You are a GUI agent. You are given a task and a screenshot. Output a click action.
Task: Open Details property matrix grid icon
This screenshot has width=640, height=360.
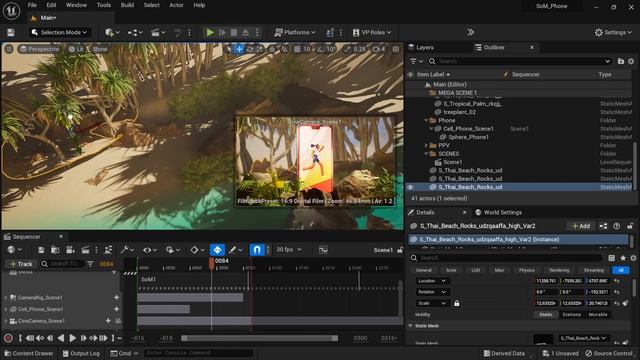click(x=611, y=258)
